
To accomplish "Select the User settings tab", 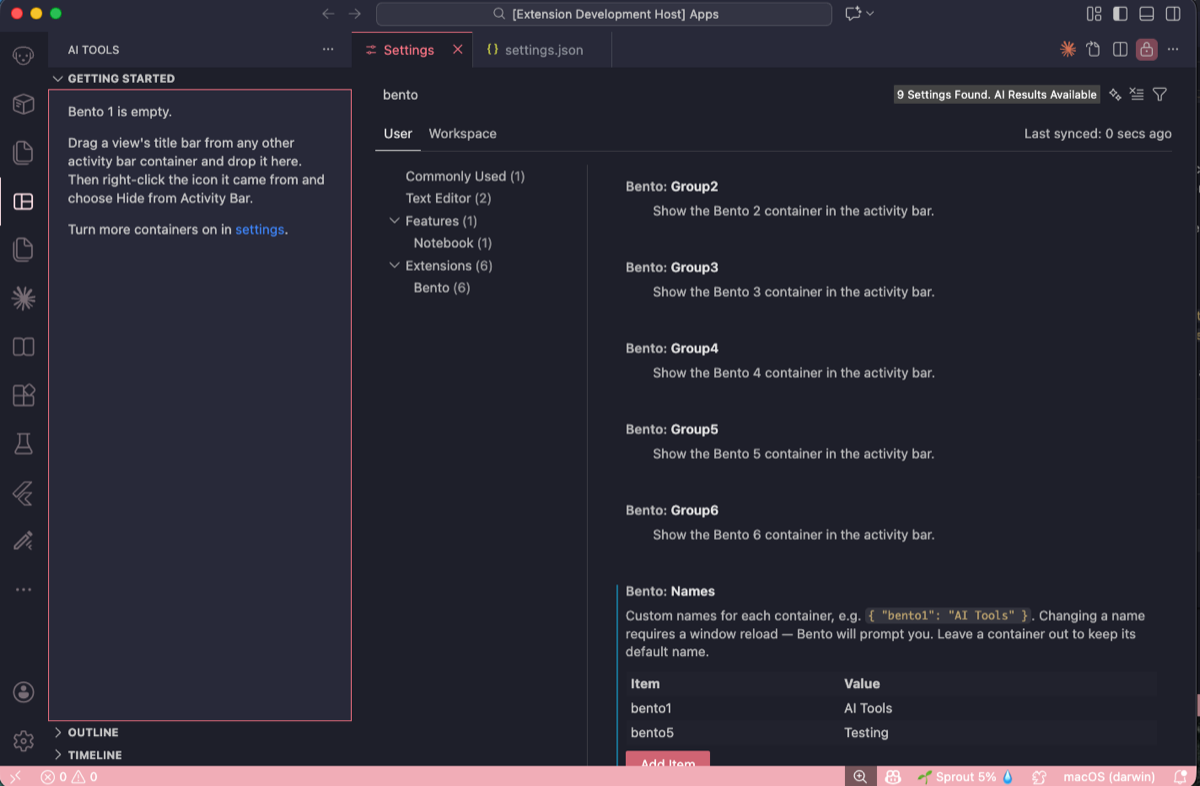I will pos(398,134).
